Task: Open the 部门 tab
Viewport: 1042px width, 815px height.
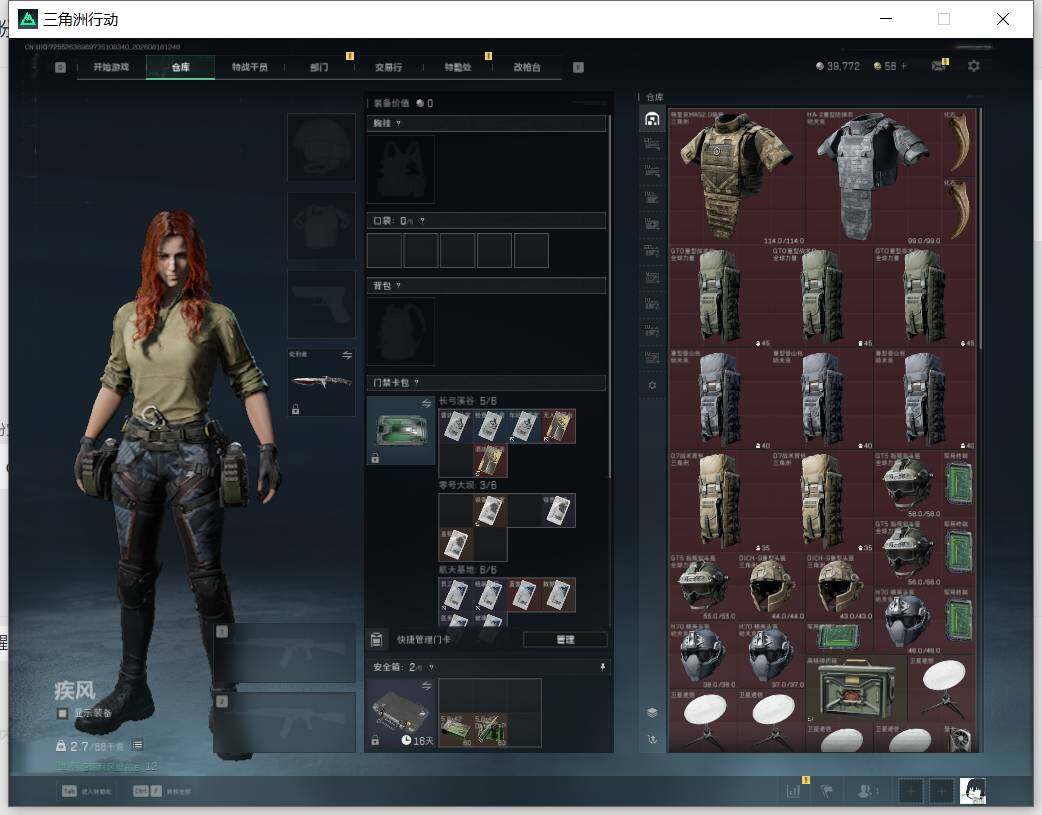Action: pyautogui.click(x=319, y=67)
